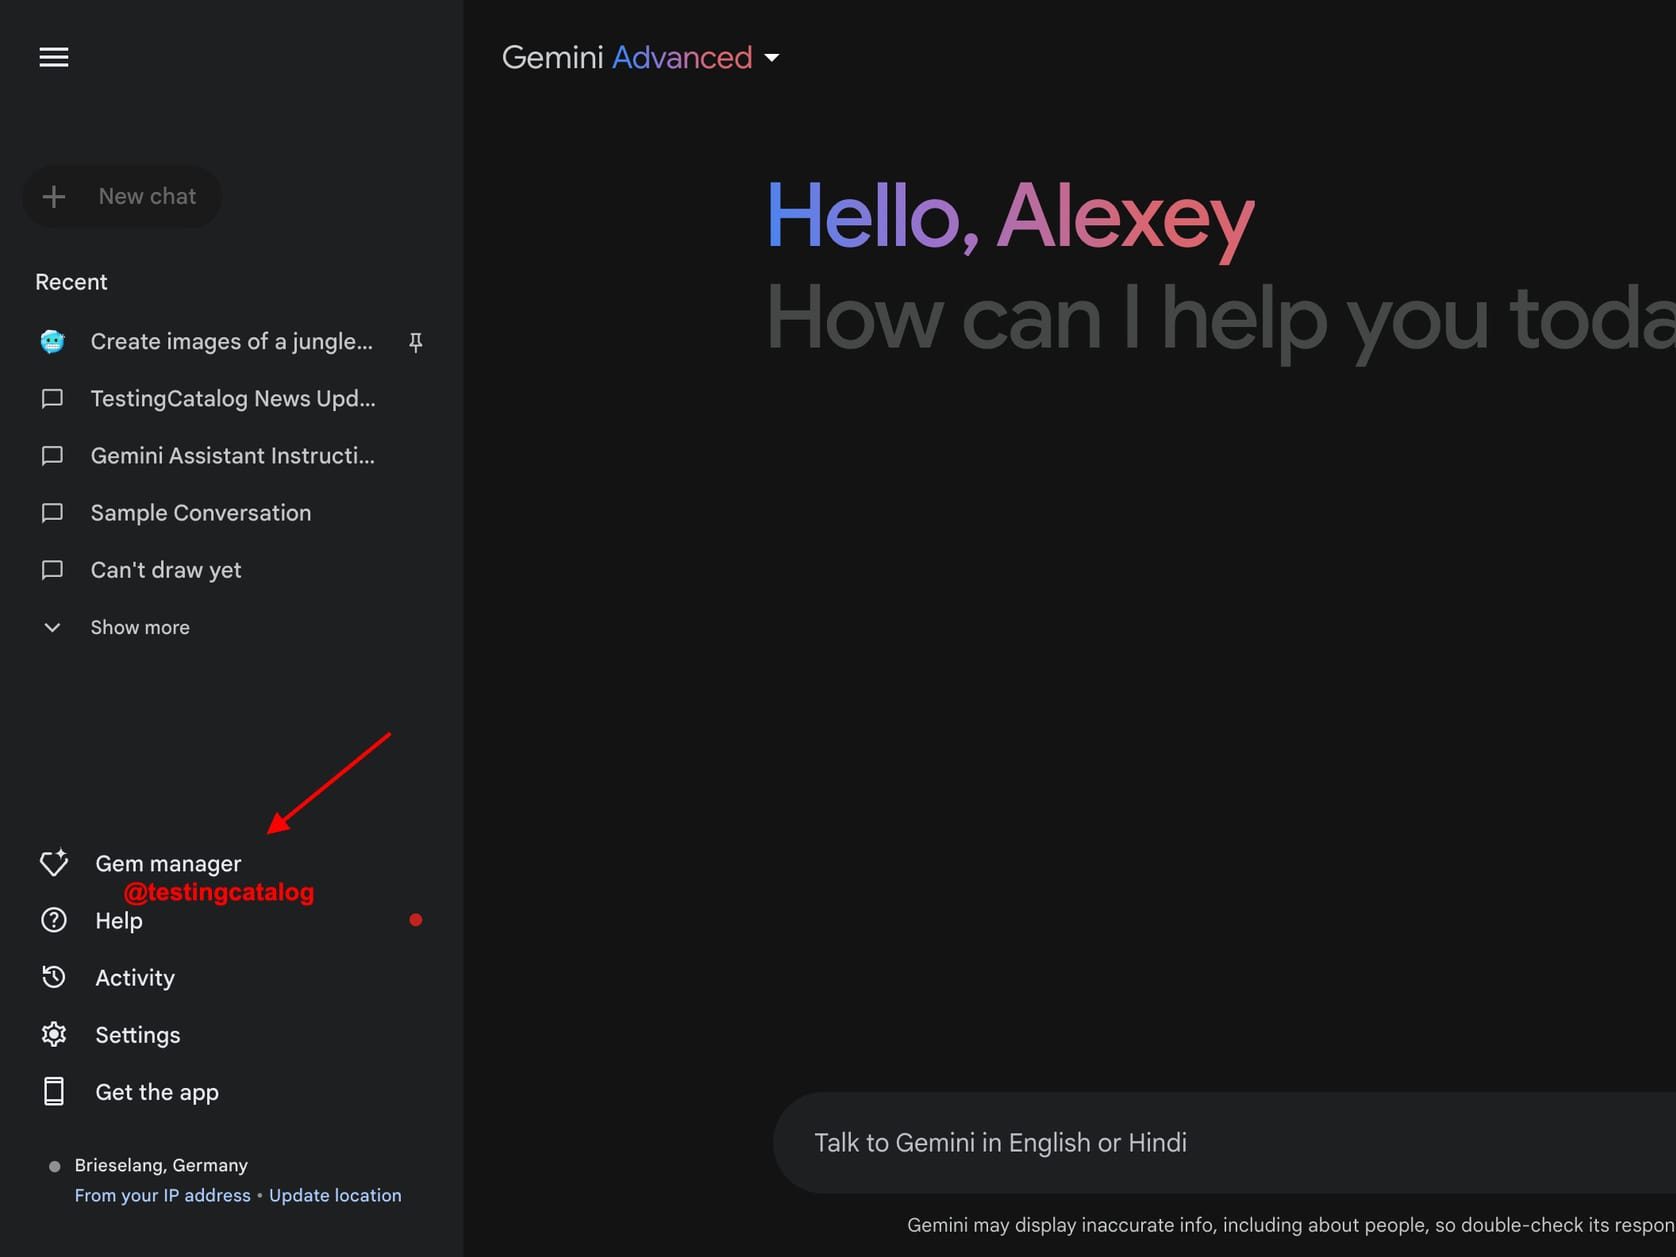Screen dimensions: 1676x1257
Task: Click the Gem manager diamond icon
Action: pos(54,863)
